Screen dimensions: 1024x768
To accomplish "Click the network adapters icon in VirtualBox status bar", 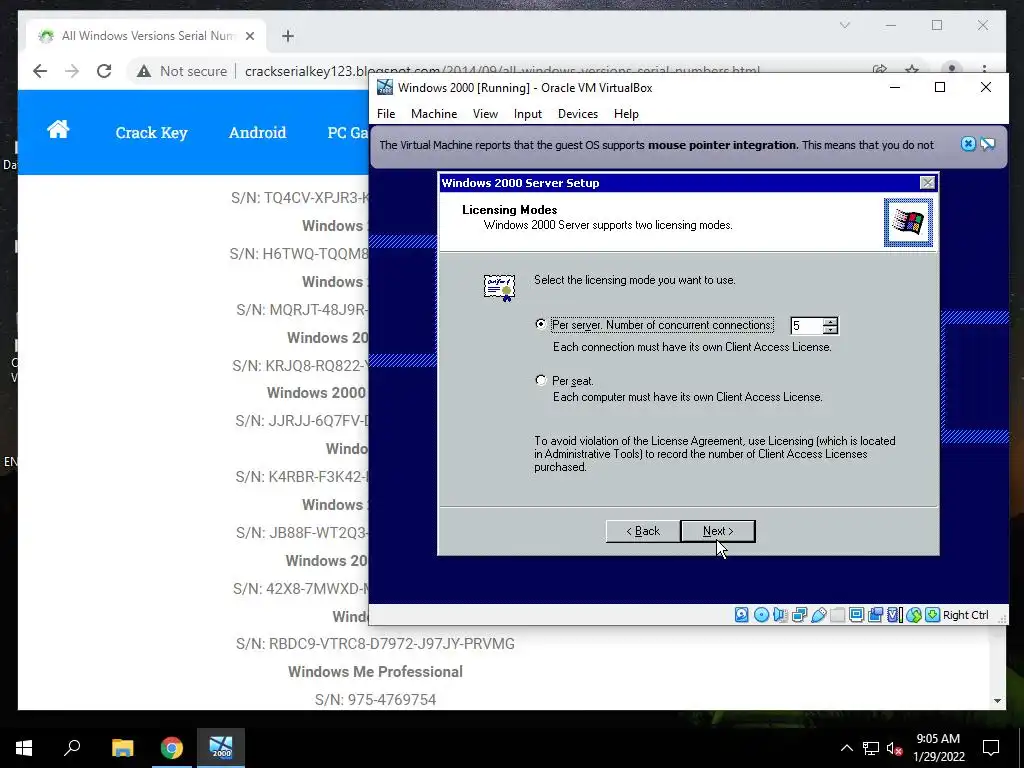I will tap(799, 615).
